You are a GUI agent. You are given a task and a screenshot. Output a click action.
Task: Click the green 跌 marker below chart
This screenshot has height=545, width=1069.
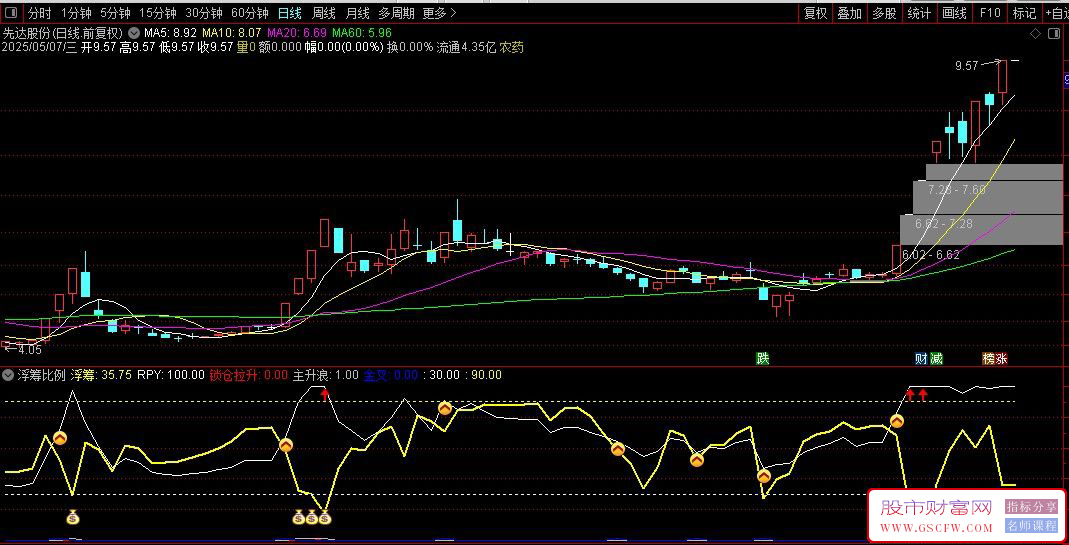point(762,359)
